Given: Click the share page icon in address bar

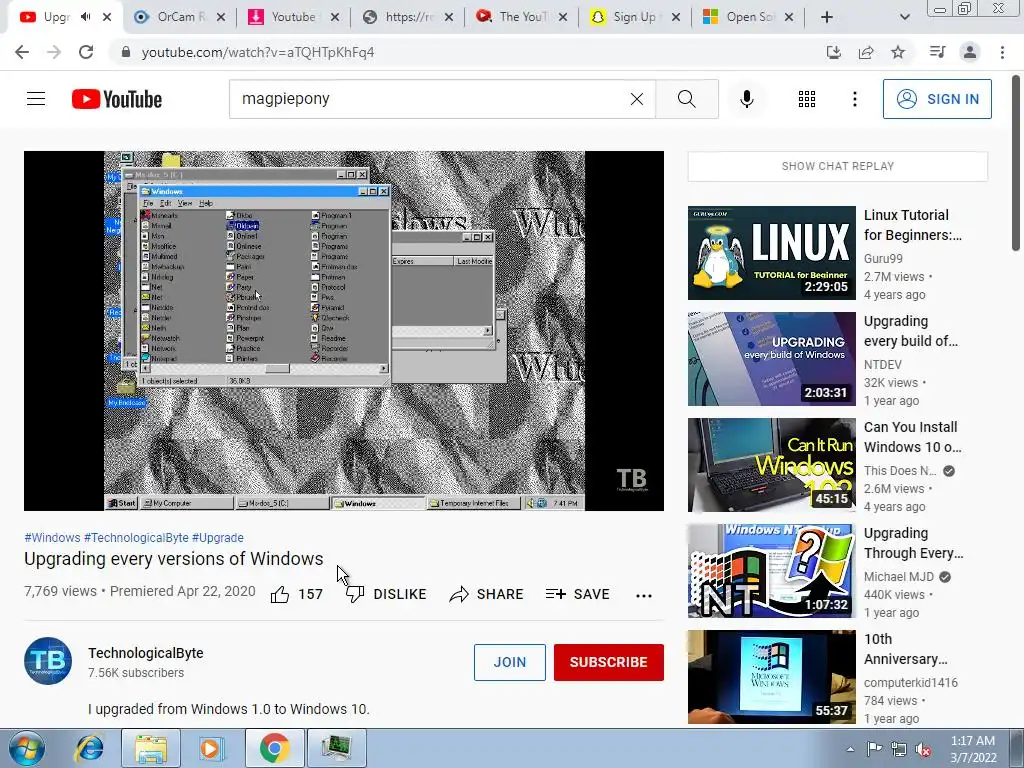Looking at the screenshot, I should point(866,52).
